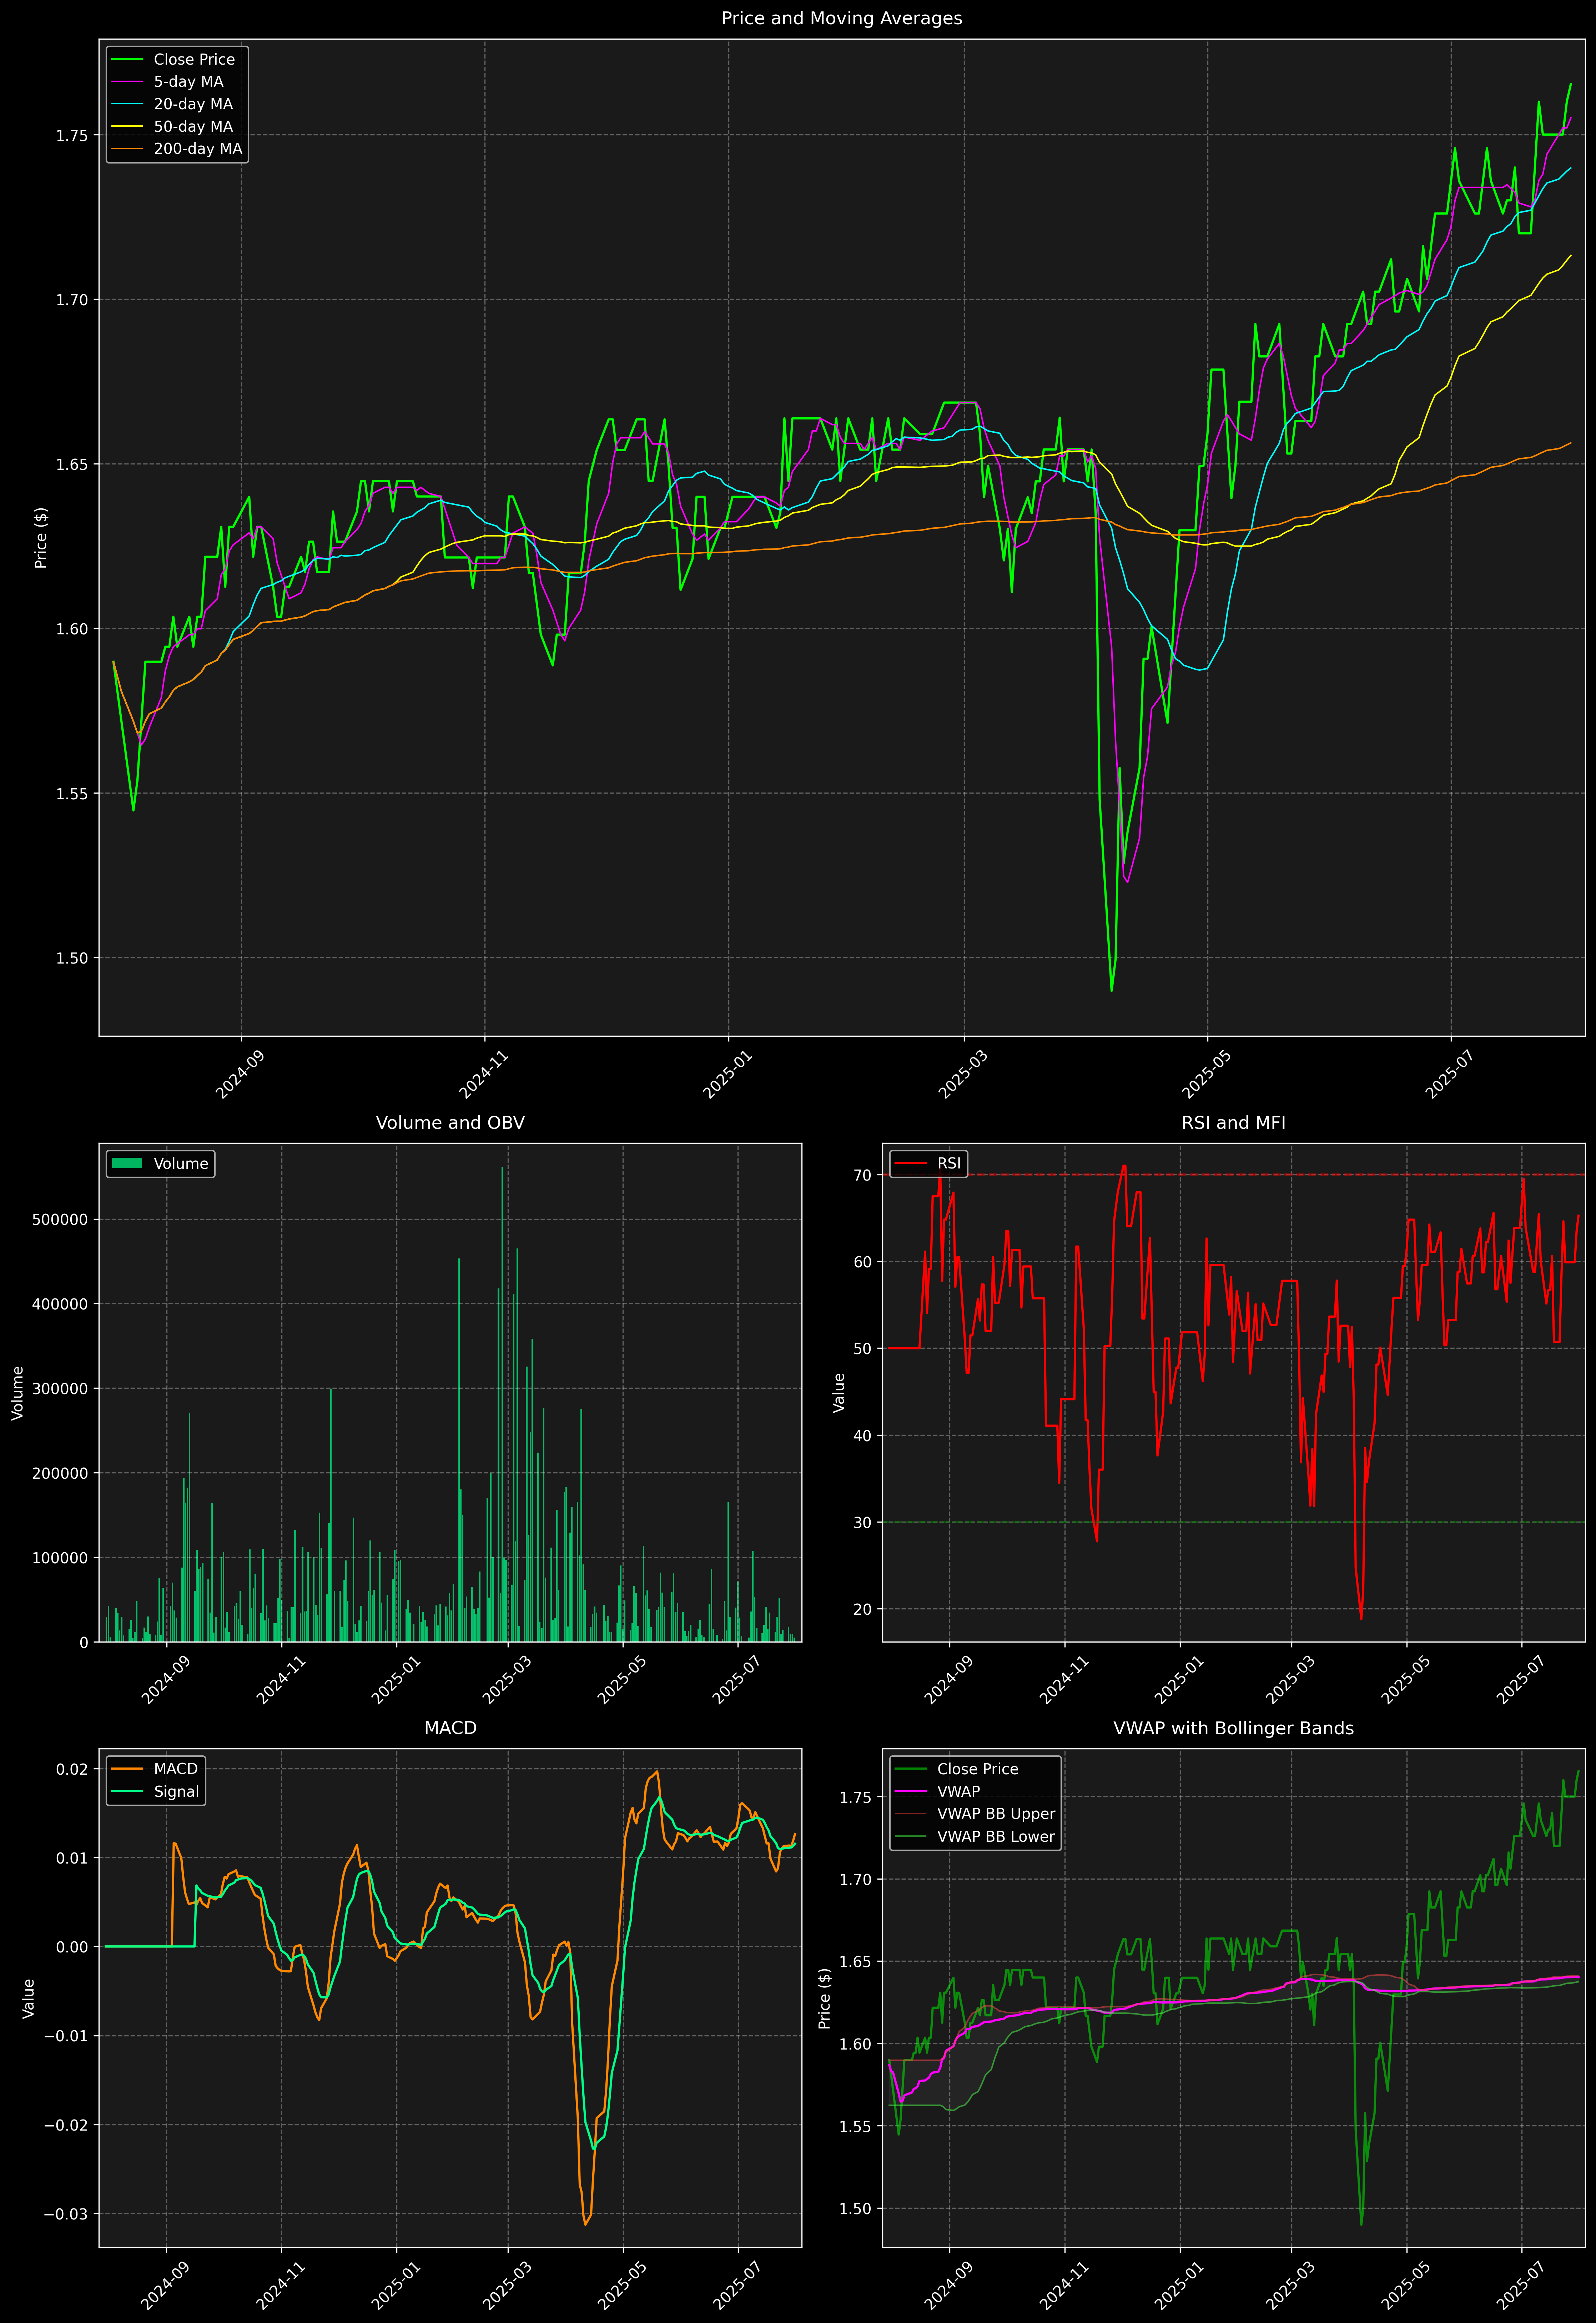
Task: Click the 40 tick on RSI chart
Action: [x=863, y=1436]
